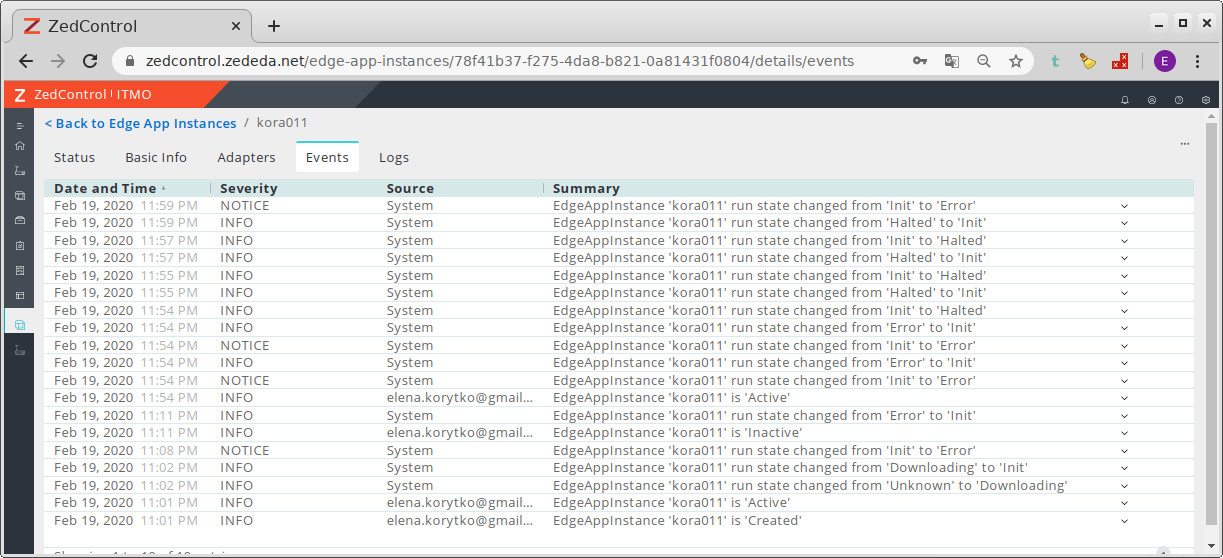1223x558 pixels.
Task: Go back to Edge App Instances
Action: point(141,123)
